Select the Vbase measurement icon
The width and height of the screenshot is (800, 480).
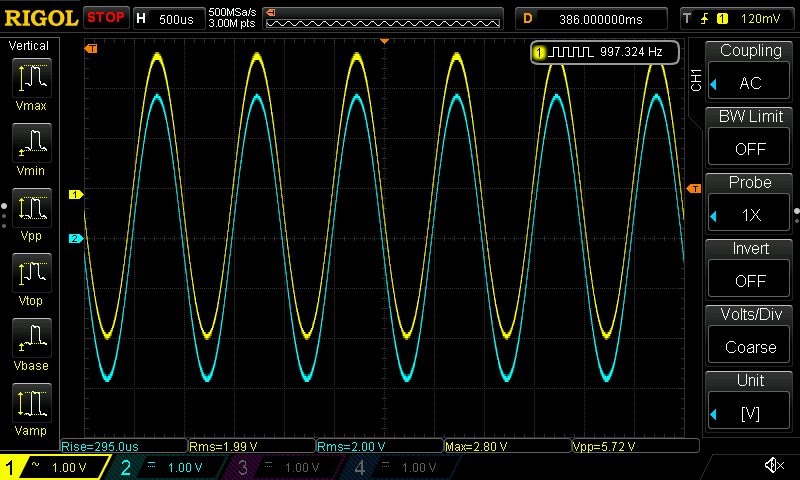click(32, 338)
